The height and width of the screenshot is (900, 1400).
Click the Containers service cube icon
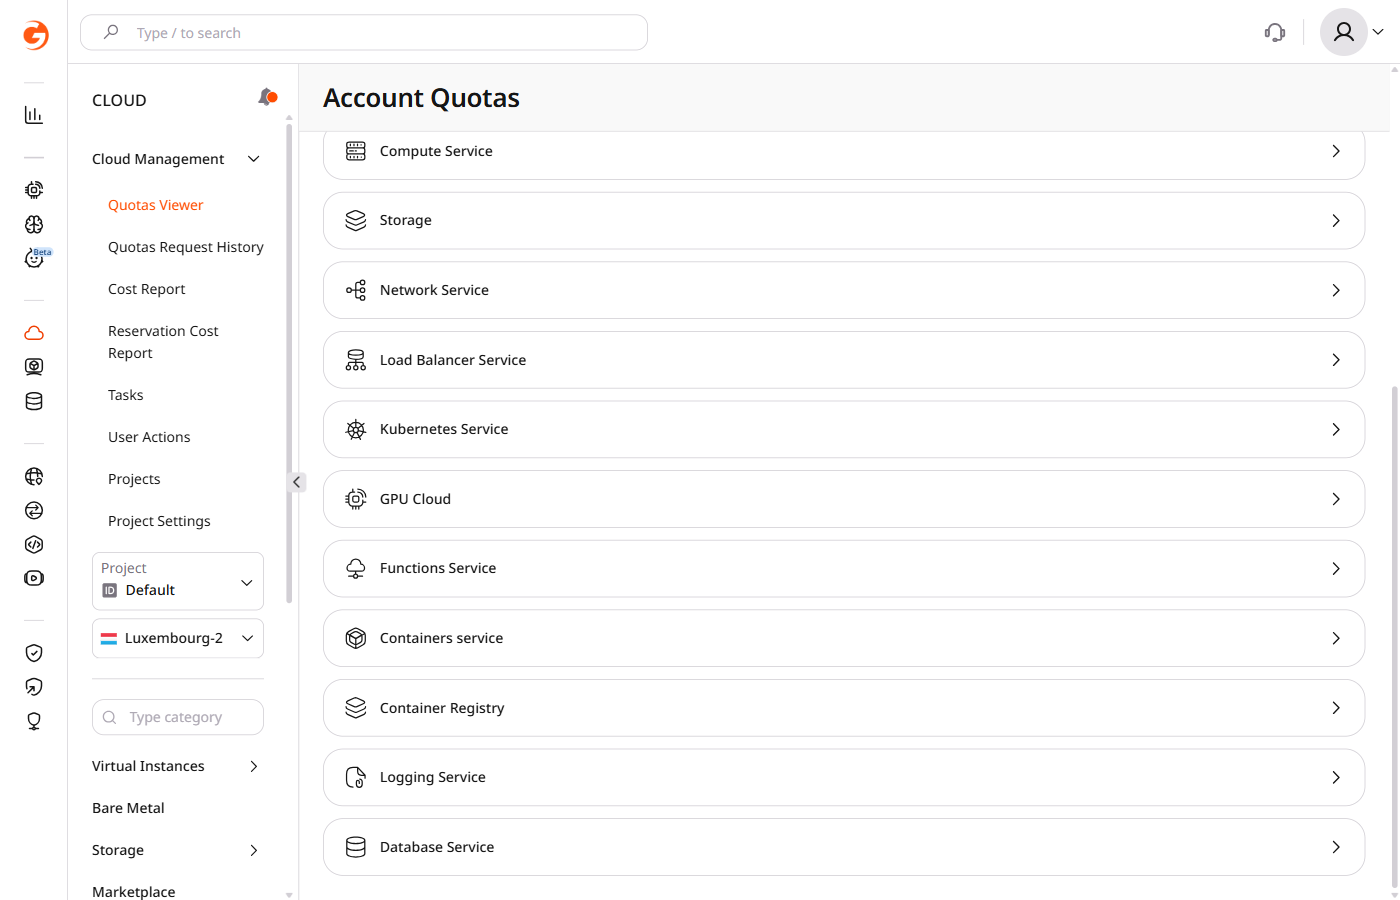tap(356, 638)
